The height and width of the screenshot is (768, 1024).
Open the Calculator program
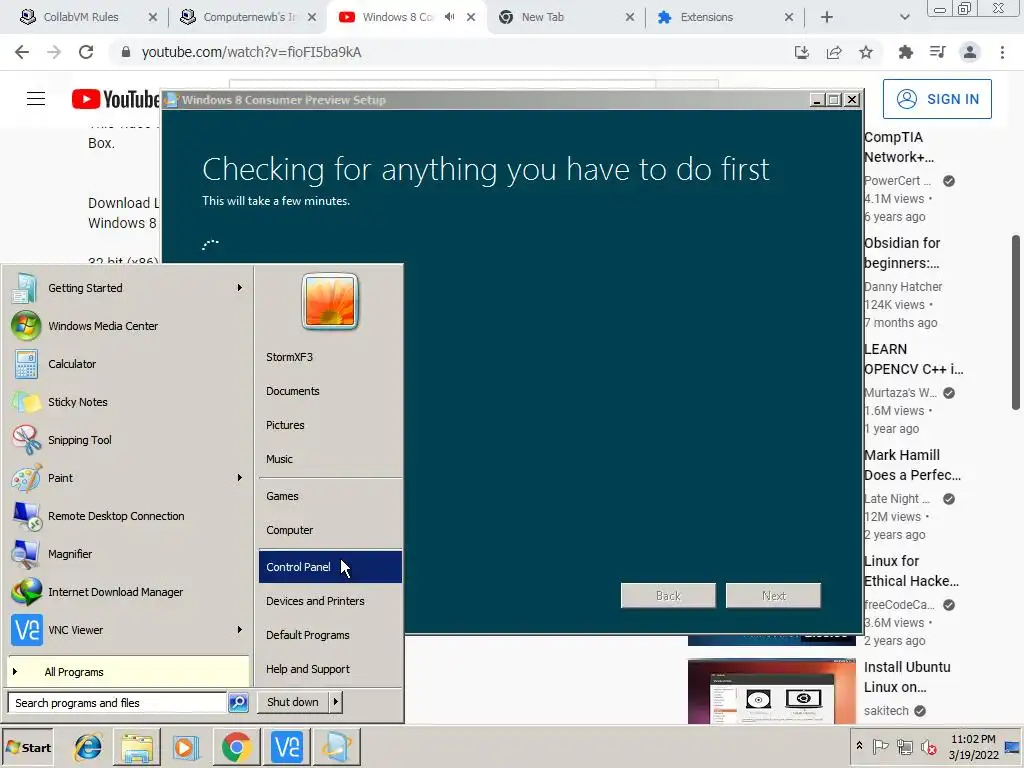click(127, 364)
